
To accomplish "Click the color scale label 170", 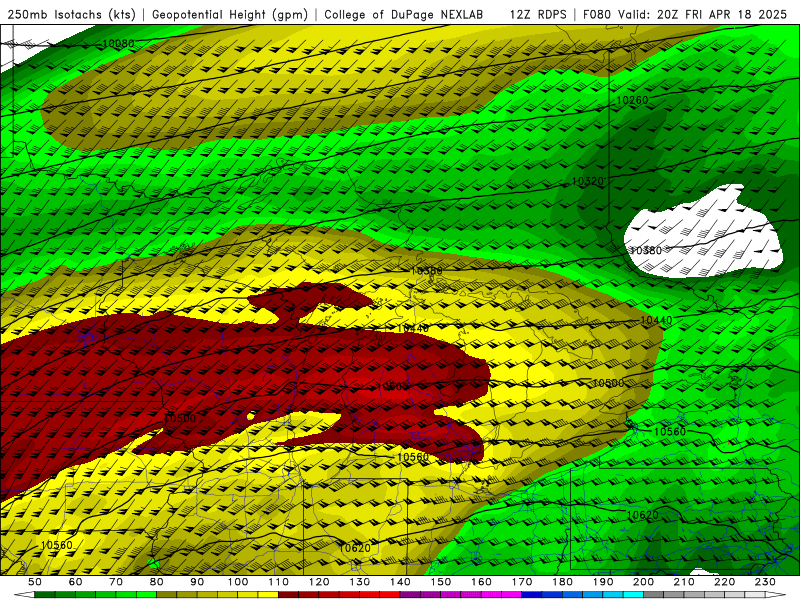I will [x=522, y=582].
